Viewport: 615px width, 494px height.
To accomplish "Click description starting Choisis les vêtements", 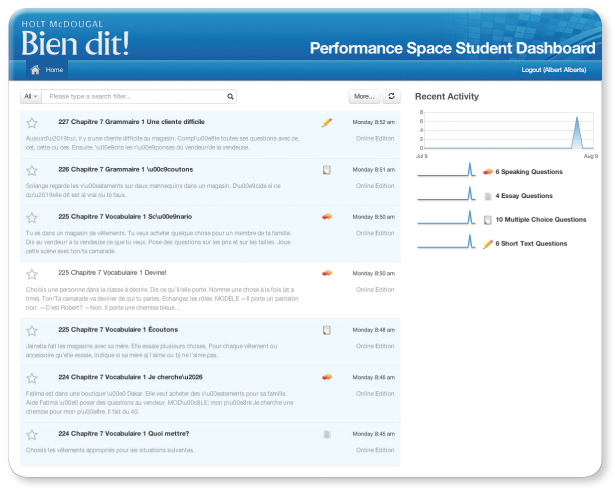I will (110, 450).
